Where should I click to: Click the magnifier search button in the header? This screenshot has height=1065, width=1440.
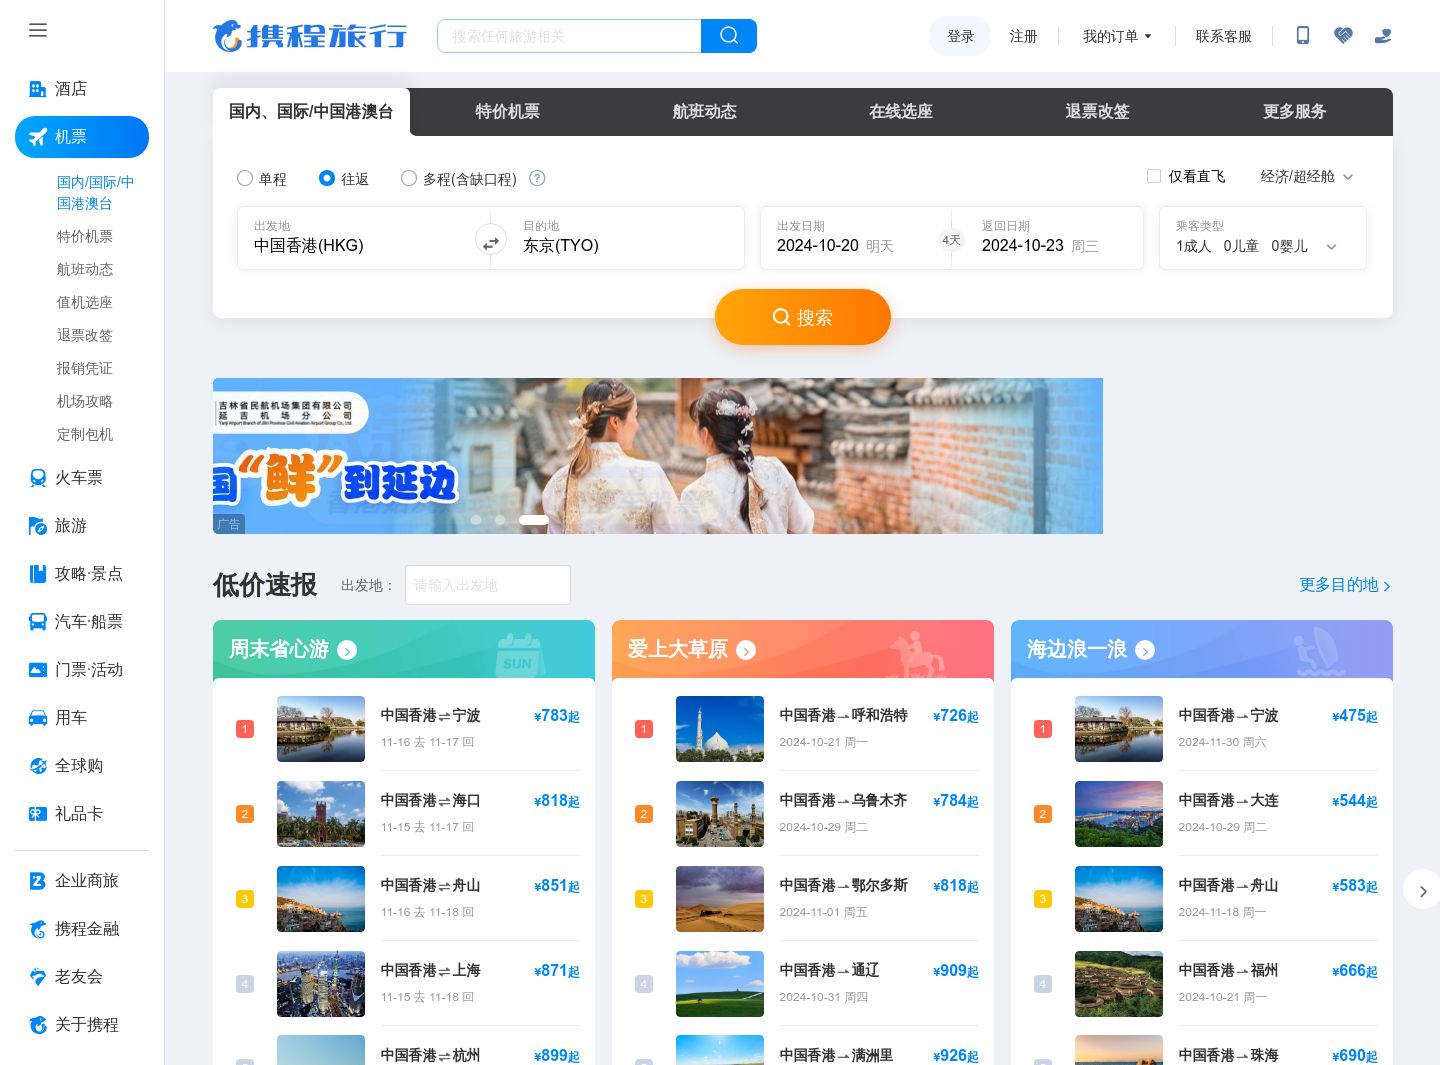click(729, 36)
